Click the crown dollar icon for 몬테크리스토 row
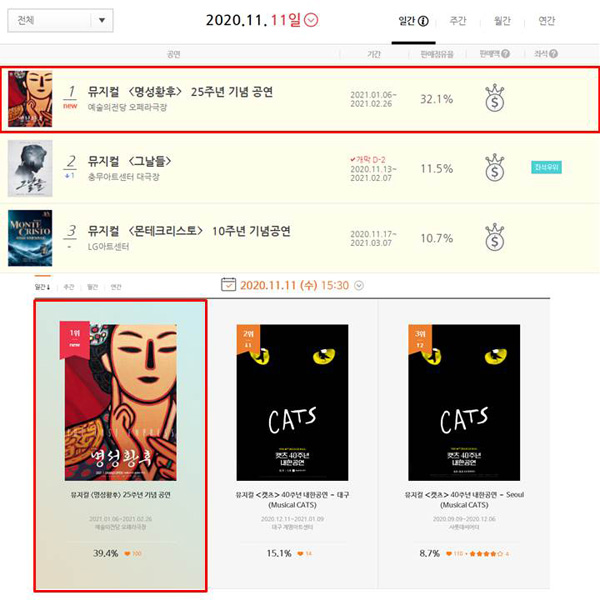600x600 pixels. [x=494, y=237]
